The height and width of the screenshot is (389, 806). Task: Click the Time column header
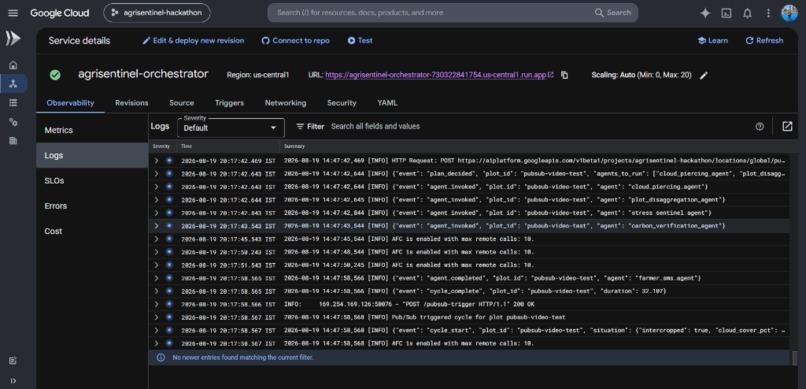pos(187,146)
